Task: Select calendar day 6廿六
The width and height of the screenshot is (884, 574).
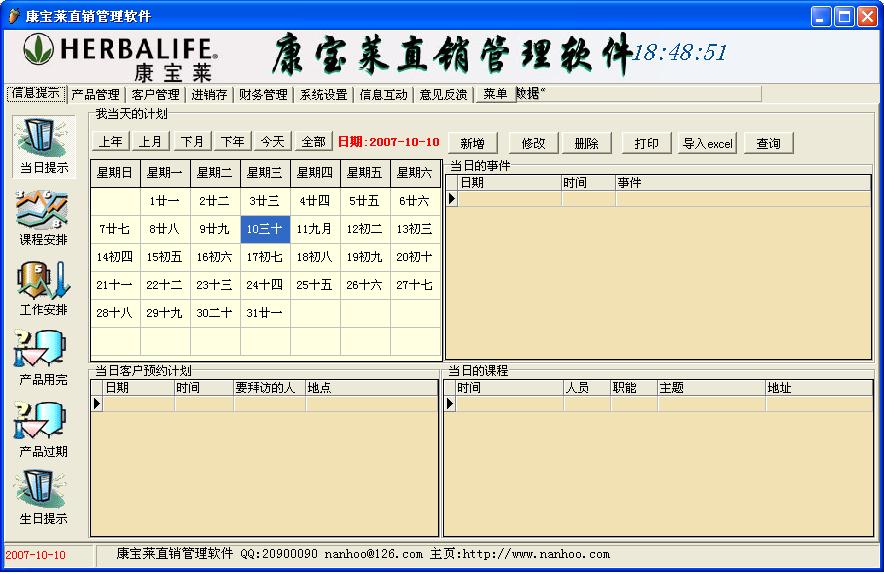Action: [415, 201]
